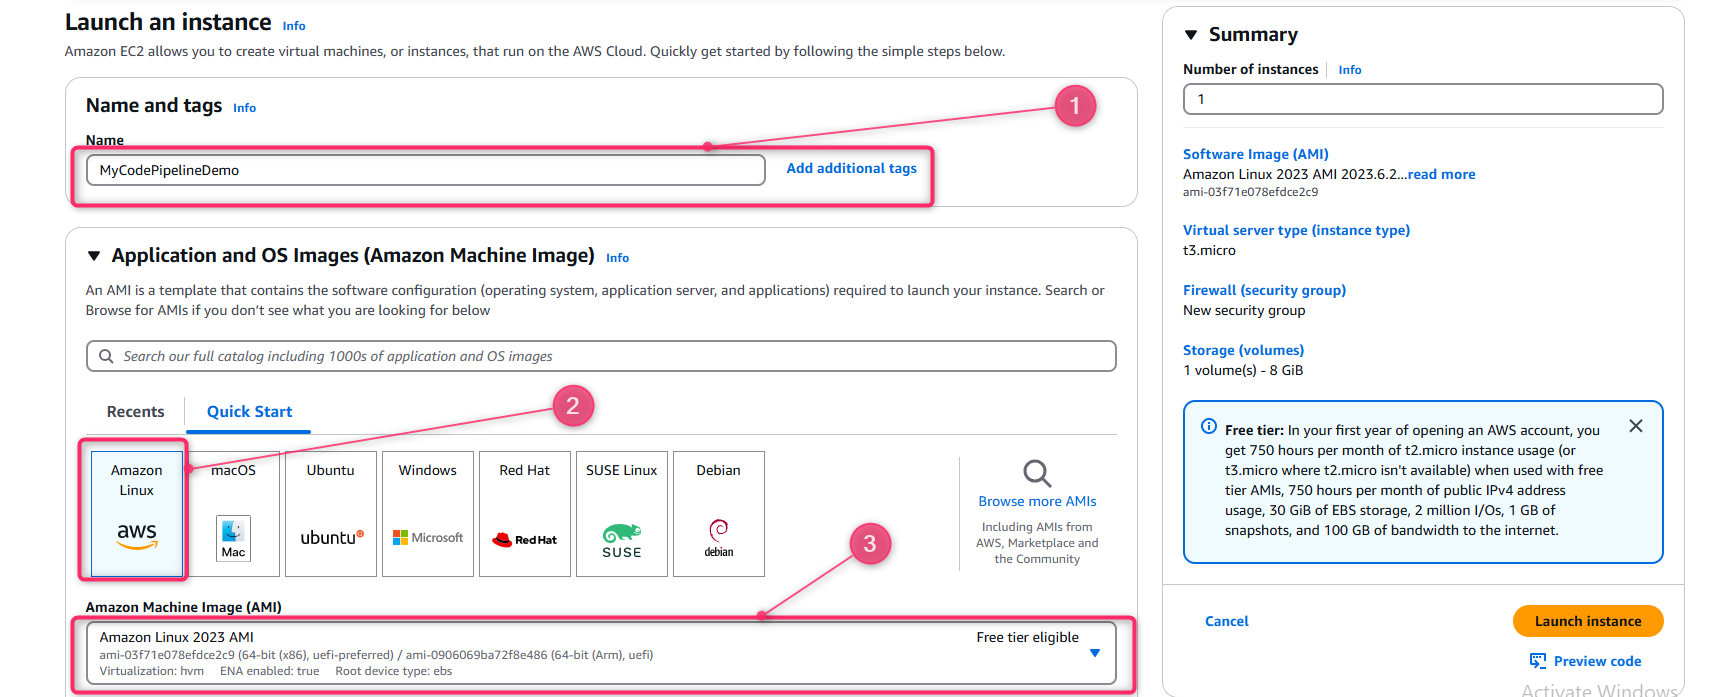Click the Virtualization: hvm text

(151, 671)
